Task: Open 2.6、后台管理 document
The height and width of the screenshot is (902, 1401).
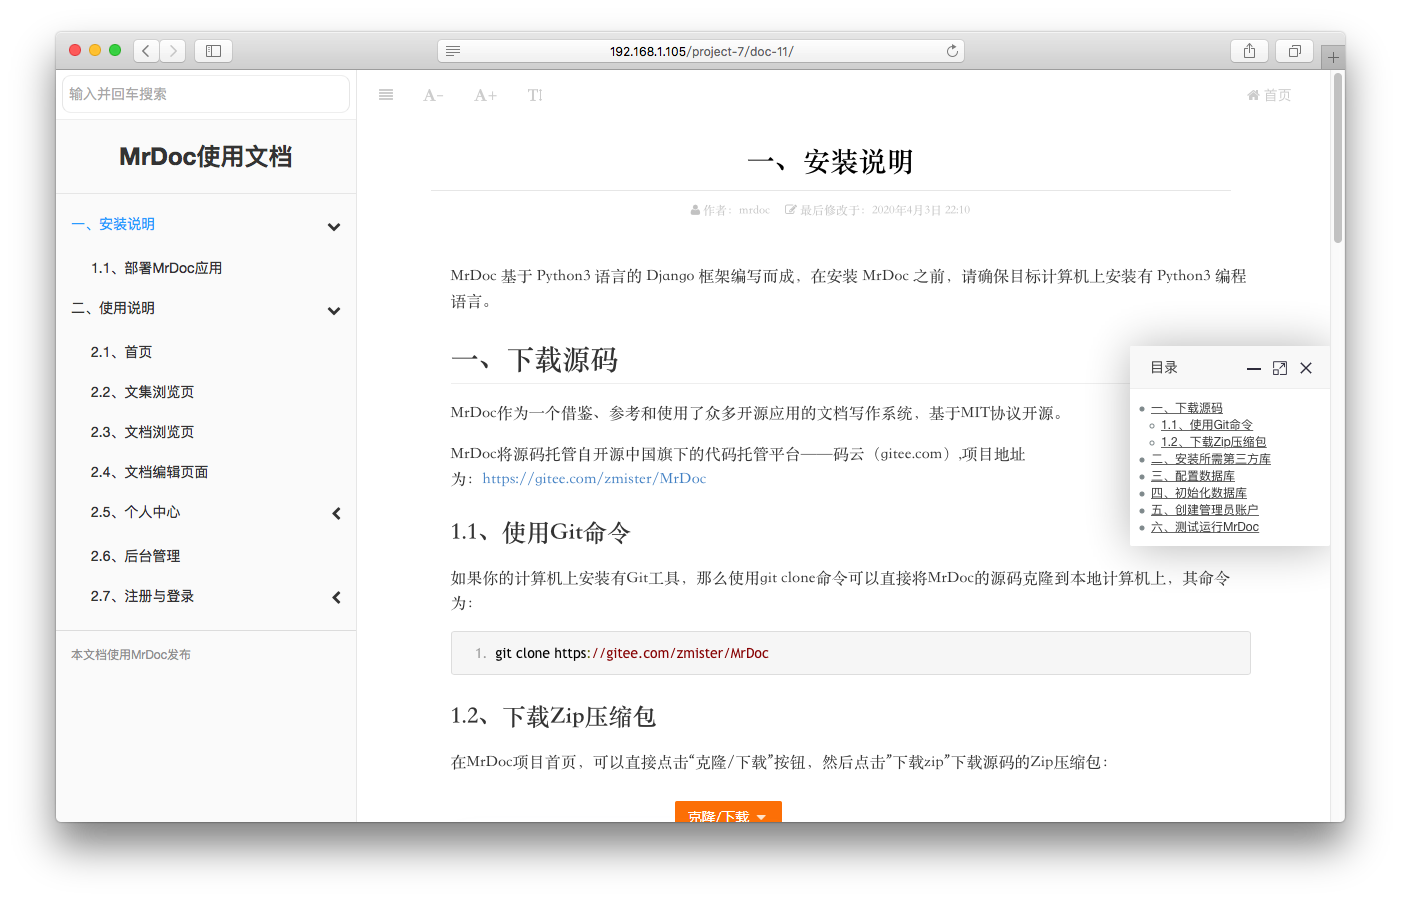Action: click(x=135, y=556)
